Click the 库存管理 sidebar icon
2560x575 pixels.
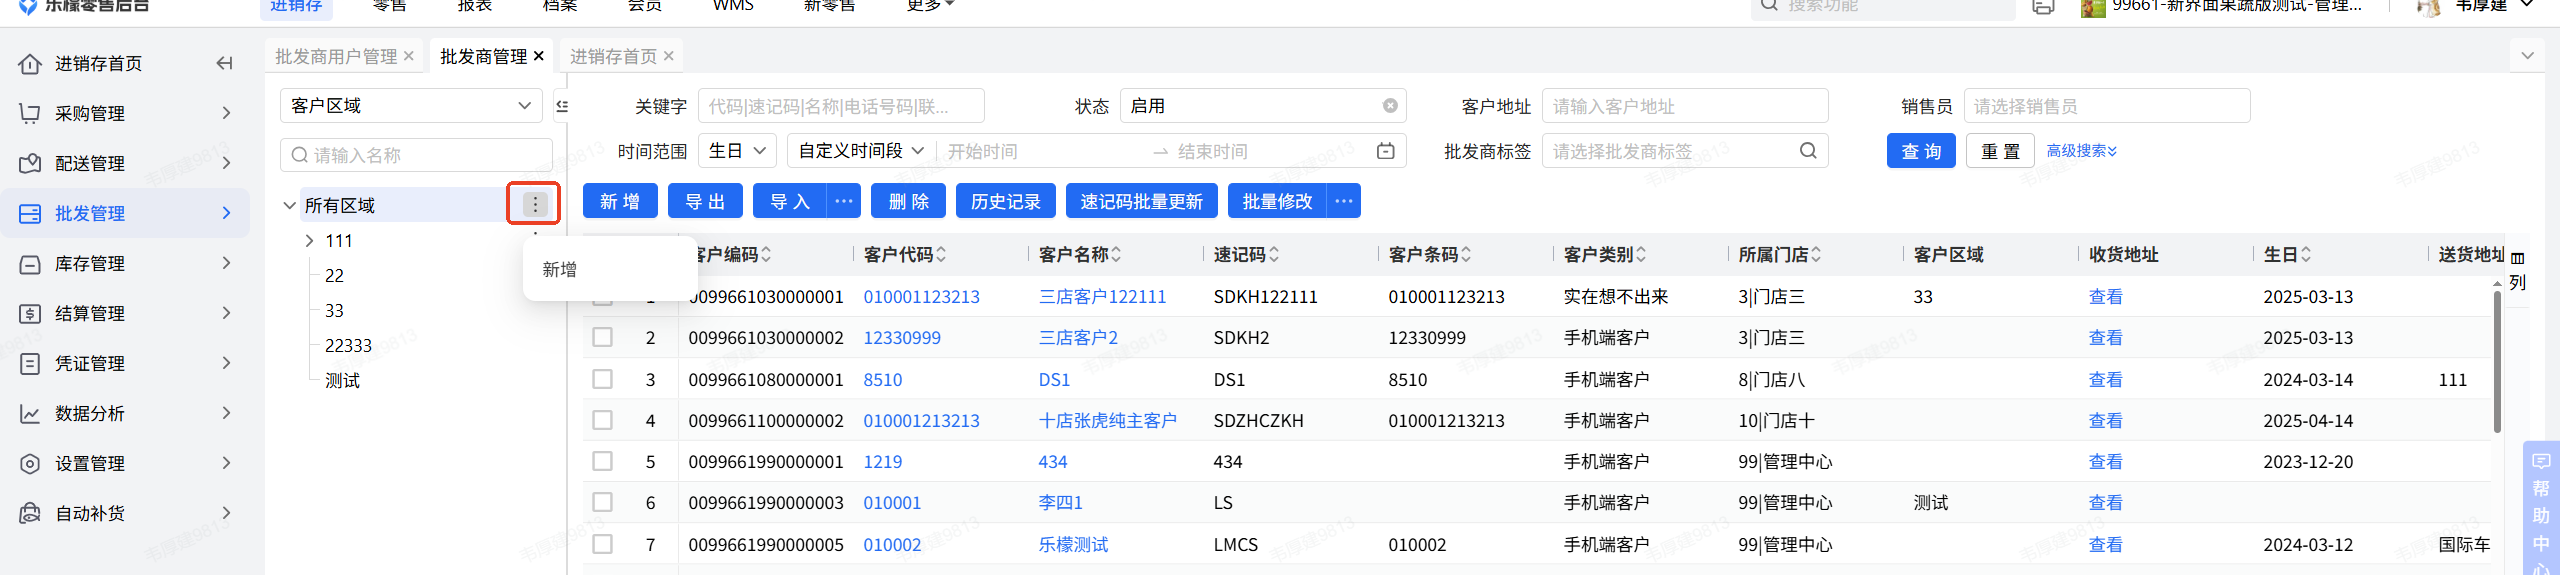coord(30,263)
